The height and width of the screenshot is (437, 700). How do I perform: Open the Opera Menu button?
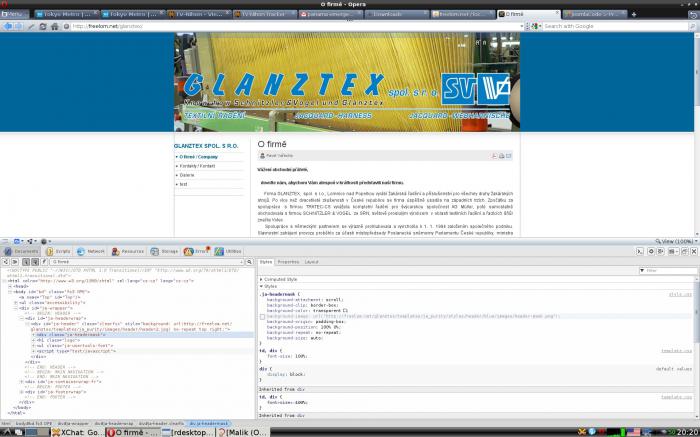15,14
